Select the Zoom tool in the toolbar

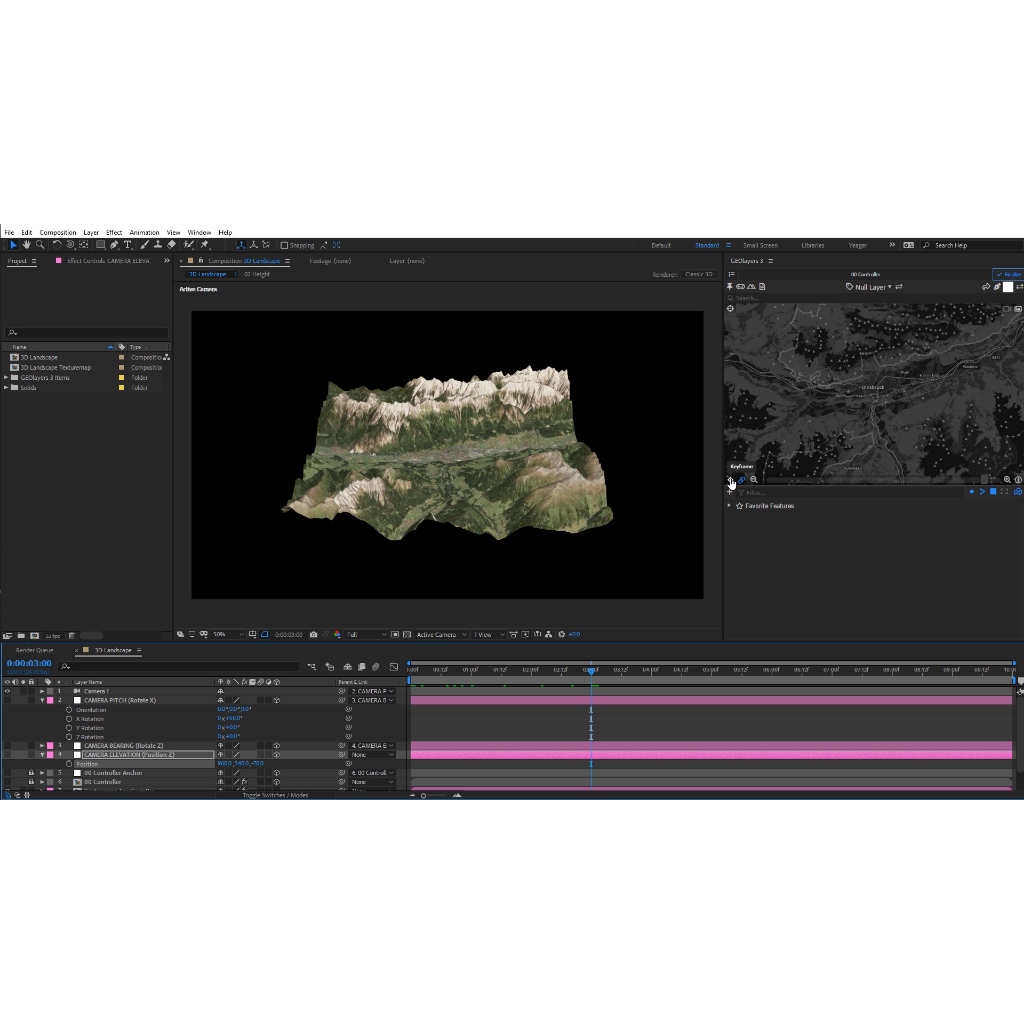pos(39,245)
